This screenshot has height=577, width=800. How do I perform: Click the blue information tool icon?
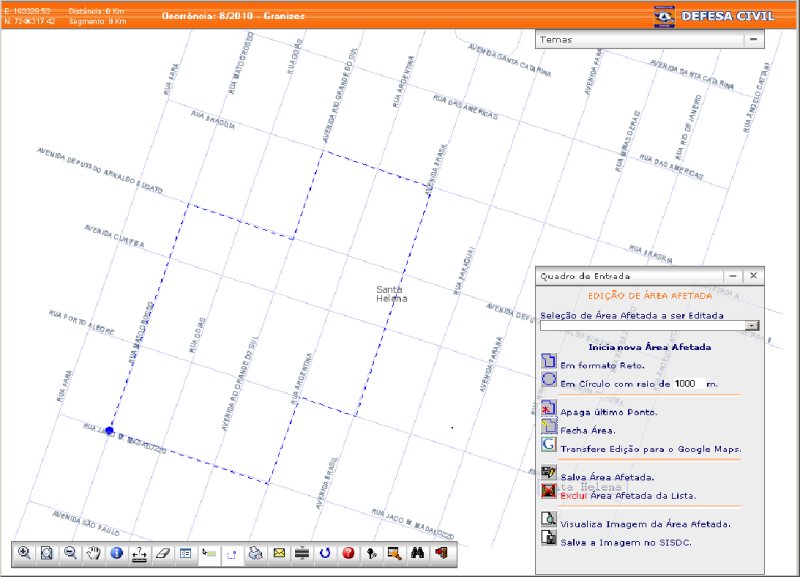point(116,552)
